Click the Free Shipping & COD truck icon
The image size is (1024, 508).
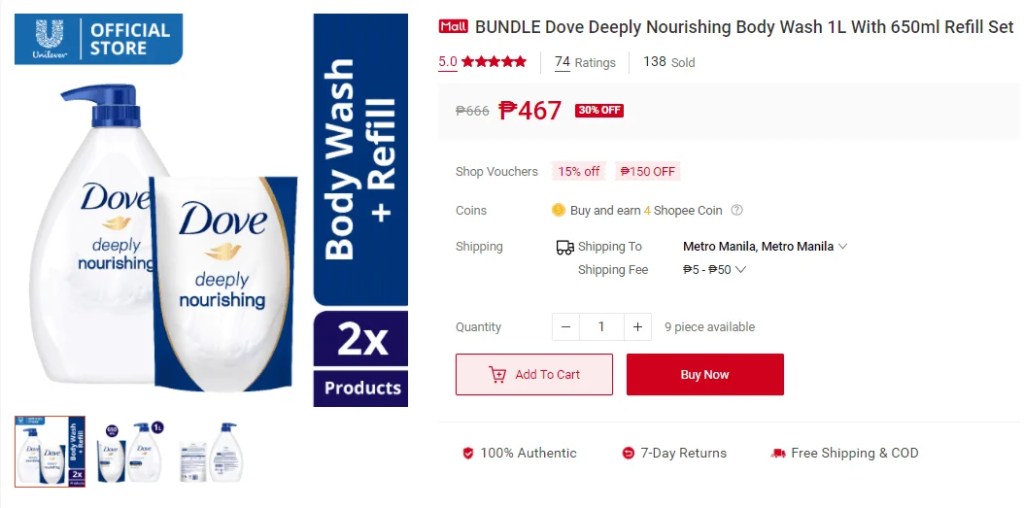(x=778, y=453)
